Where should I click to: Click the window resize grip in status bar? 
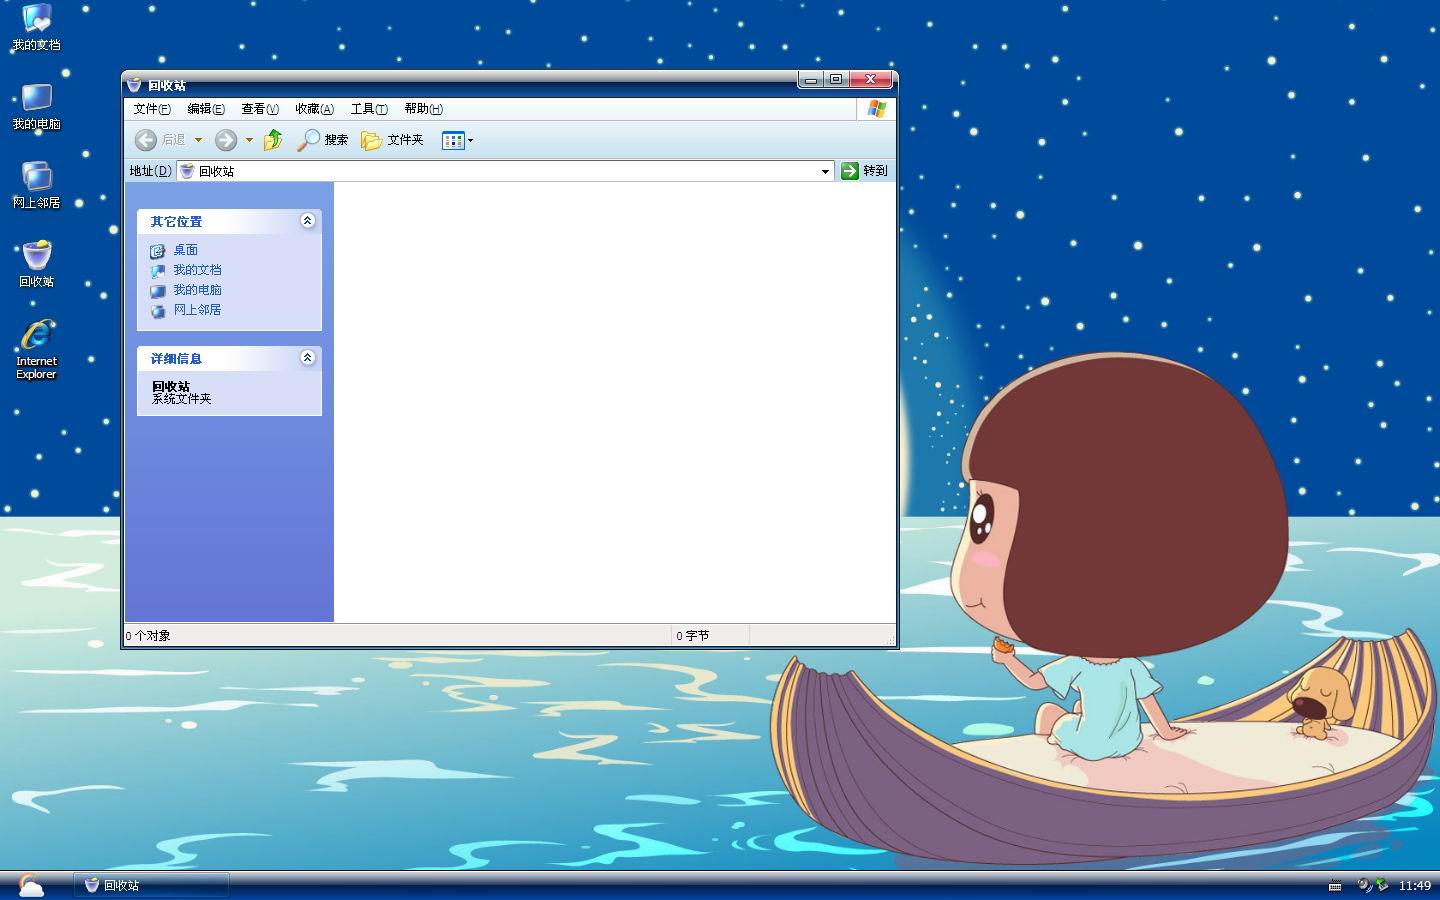(889, 639)
